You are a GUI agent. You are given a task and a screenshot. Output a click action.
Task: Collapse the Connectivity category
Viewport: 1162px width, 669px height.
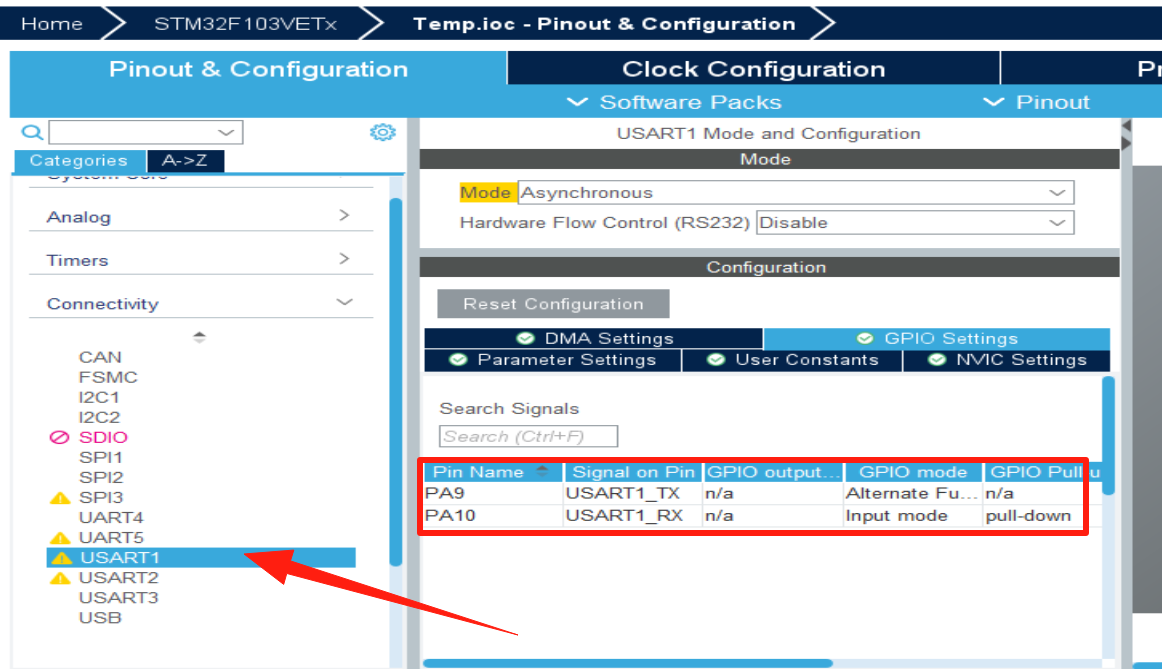200,303
